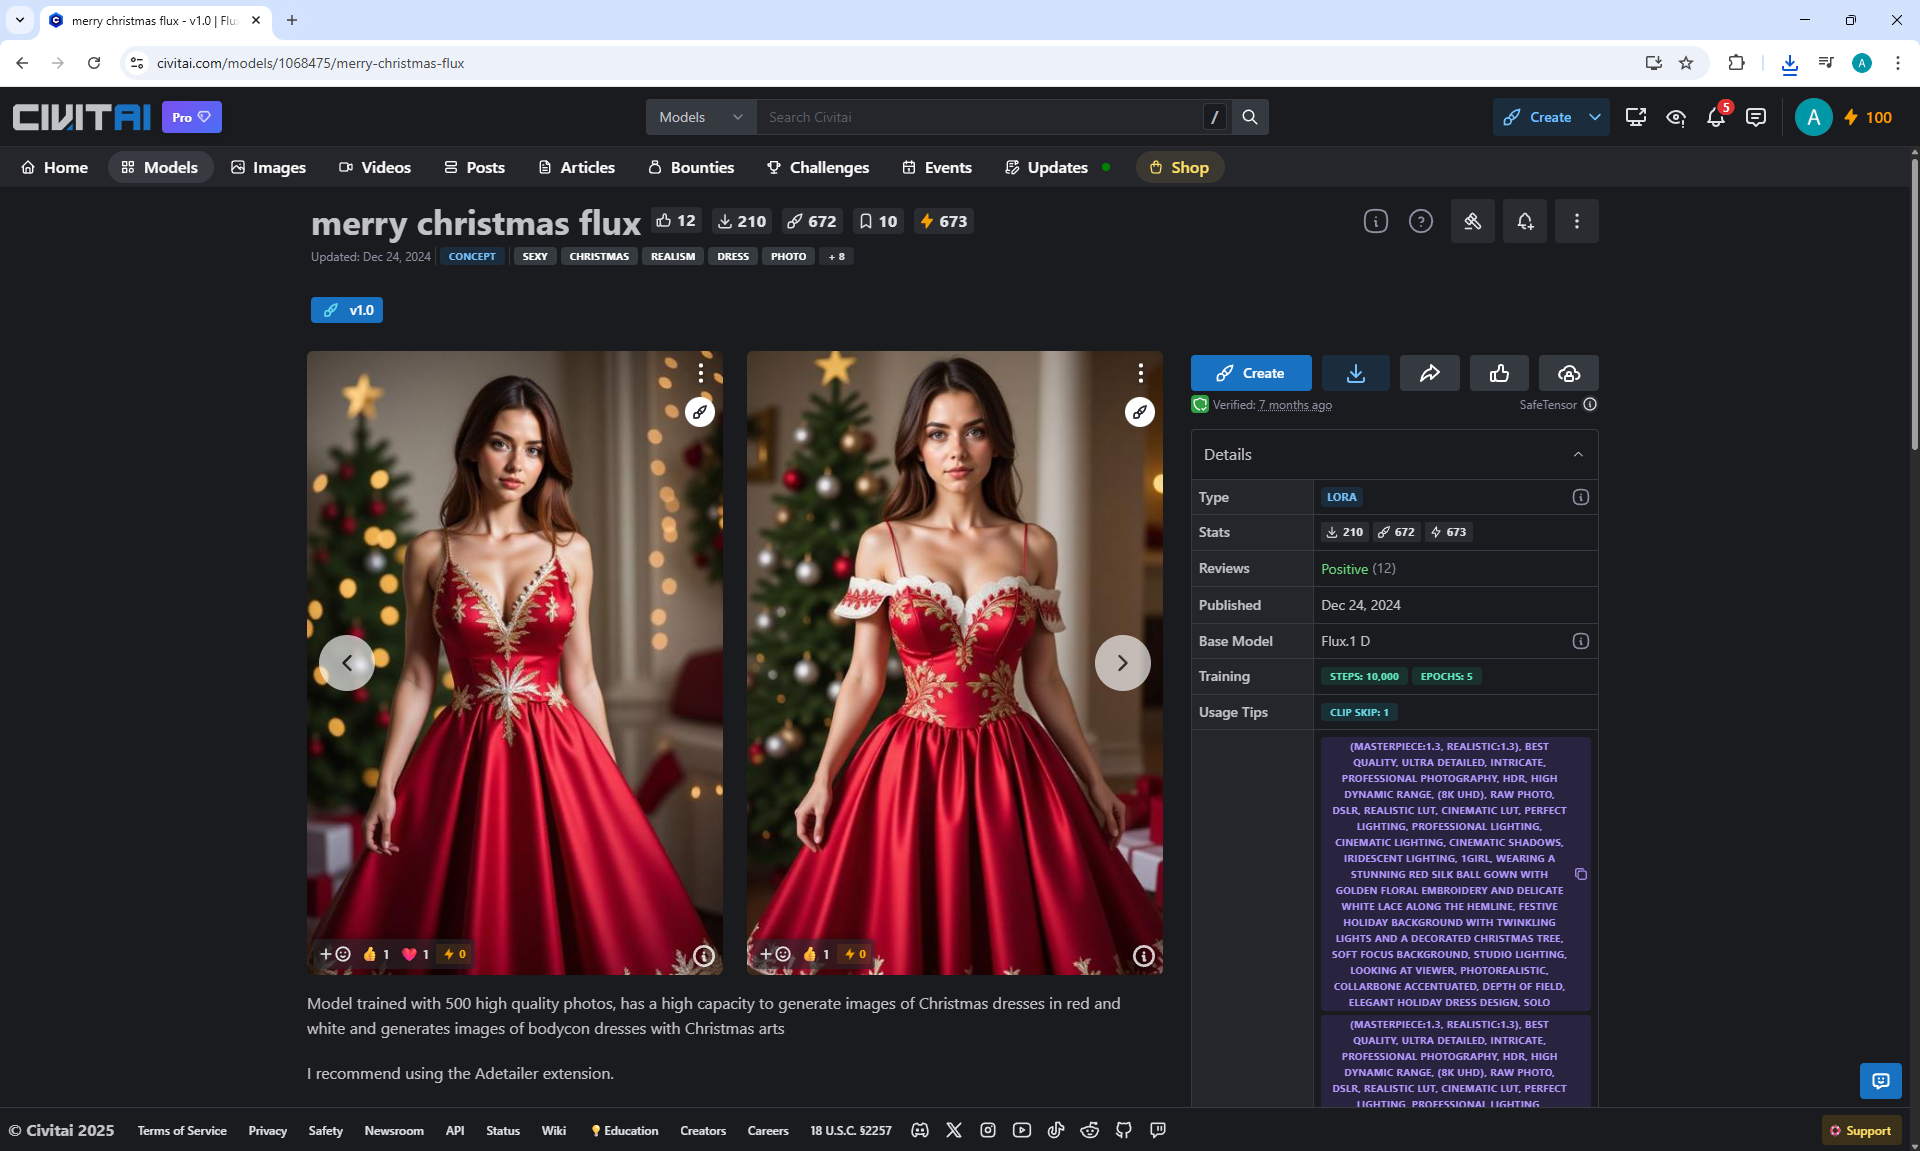Screen dimensions: 1920x1151
Task: Open the Positive reviews link
Action: click(x=1344, y=568)
